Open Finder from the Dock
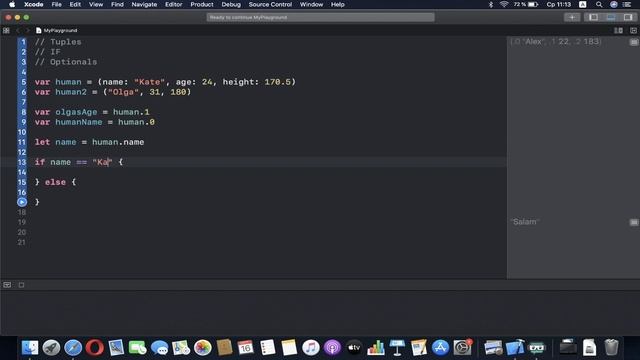640x360 pixels. (x=30, y=348)
